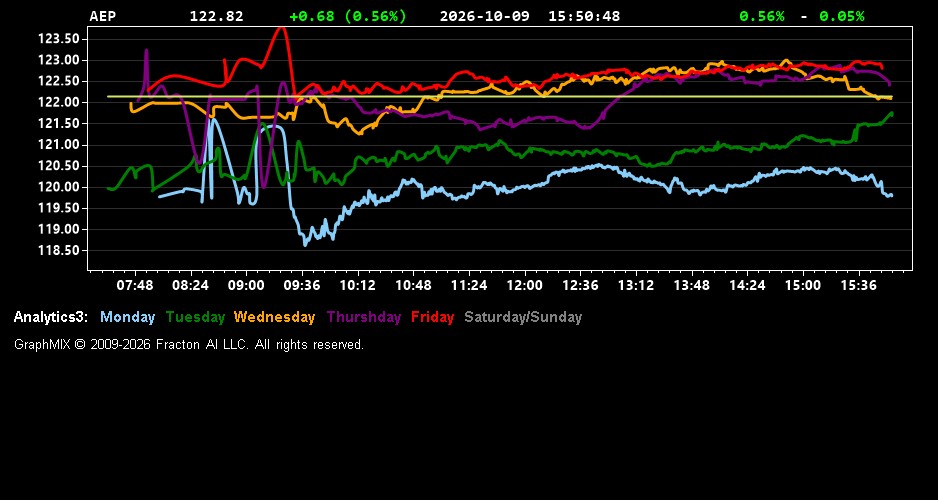Click the 12:36 time axis label
Image resolution: width=938 pixels, height=500 pixels.
[x=580, y=286]
